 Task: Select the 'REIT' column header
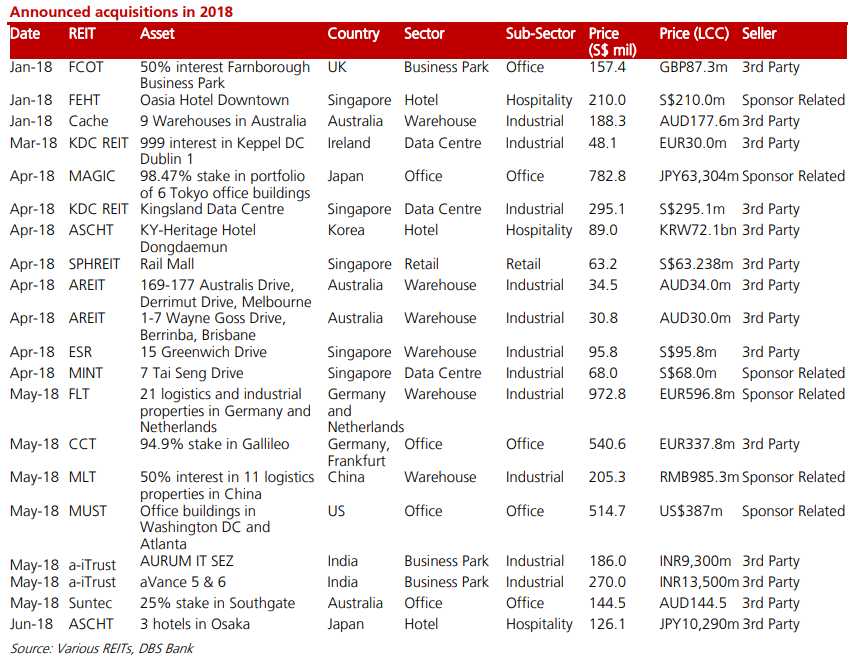[82, 34]
